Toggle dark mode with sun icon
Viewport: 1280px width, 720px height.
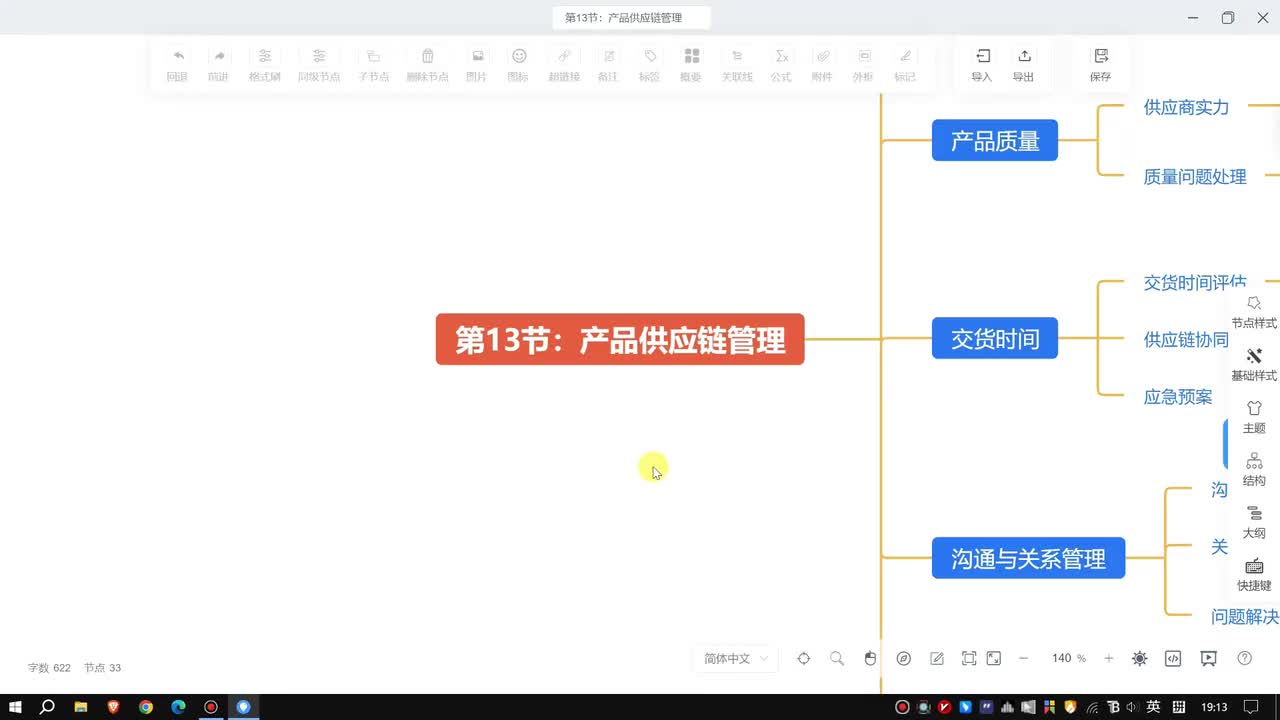1140,658
